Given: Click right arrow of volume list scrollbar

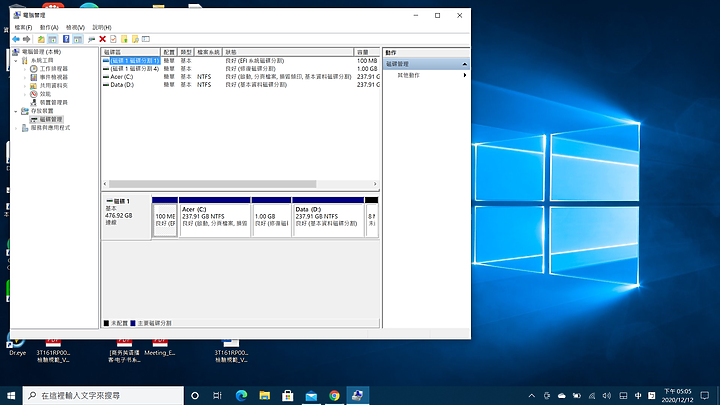Looking at the screenshot, I should (375, 184).
